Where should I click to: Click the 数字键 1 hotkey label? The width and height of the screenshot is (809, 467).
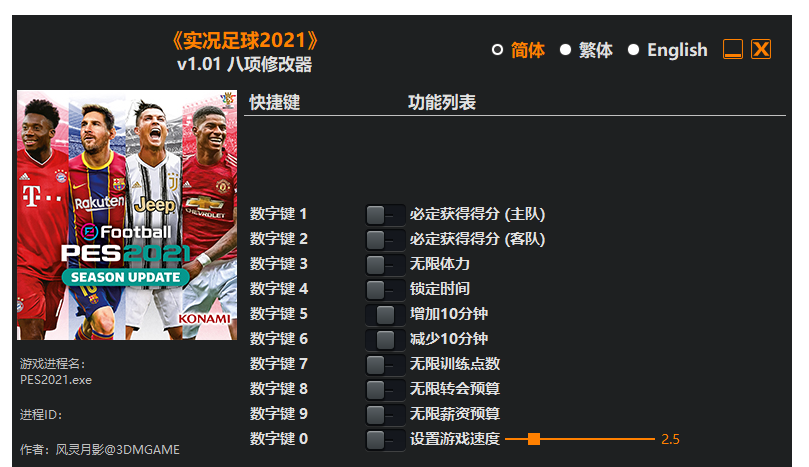(279, 214)
